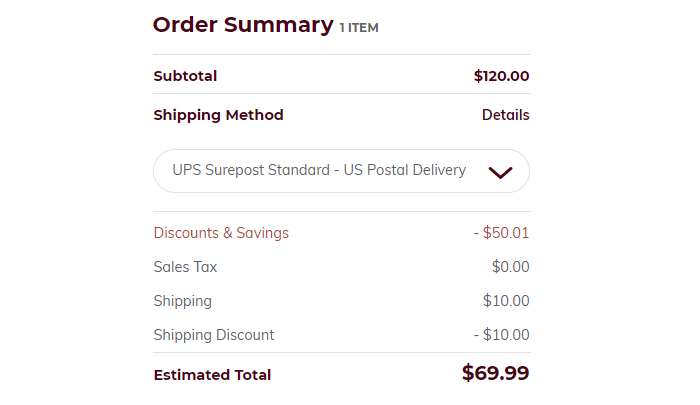Image resolution: width=700 pixels, height=405 pixels.
Task: Click the Estimated Total label
Action: click(212, 375)
